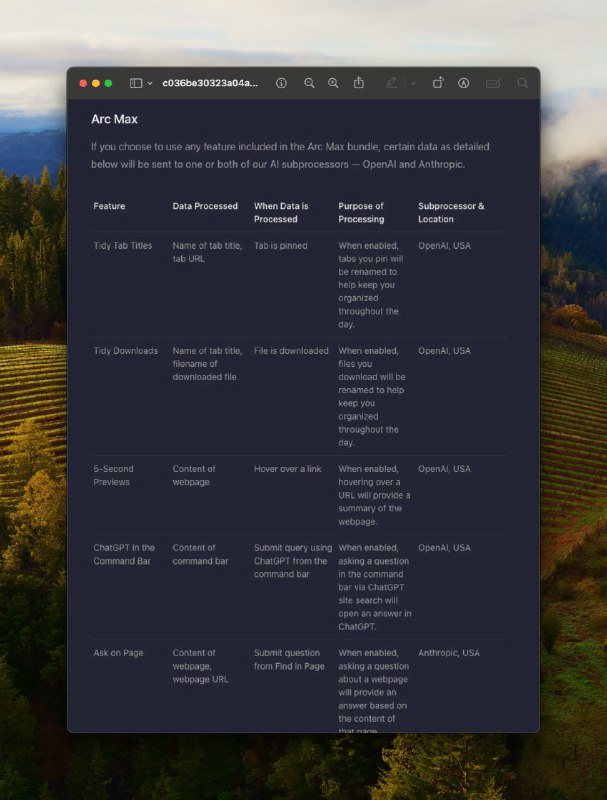The image size is (607, 800).
Task: Click the Arc Max heading text
Action: (114, 119)
